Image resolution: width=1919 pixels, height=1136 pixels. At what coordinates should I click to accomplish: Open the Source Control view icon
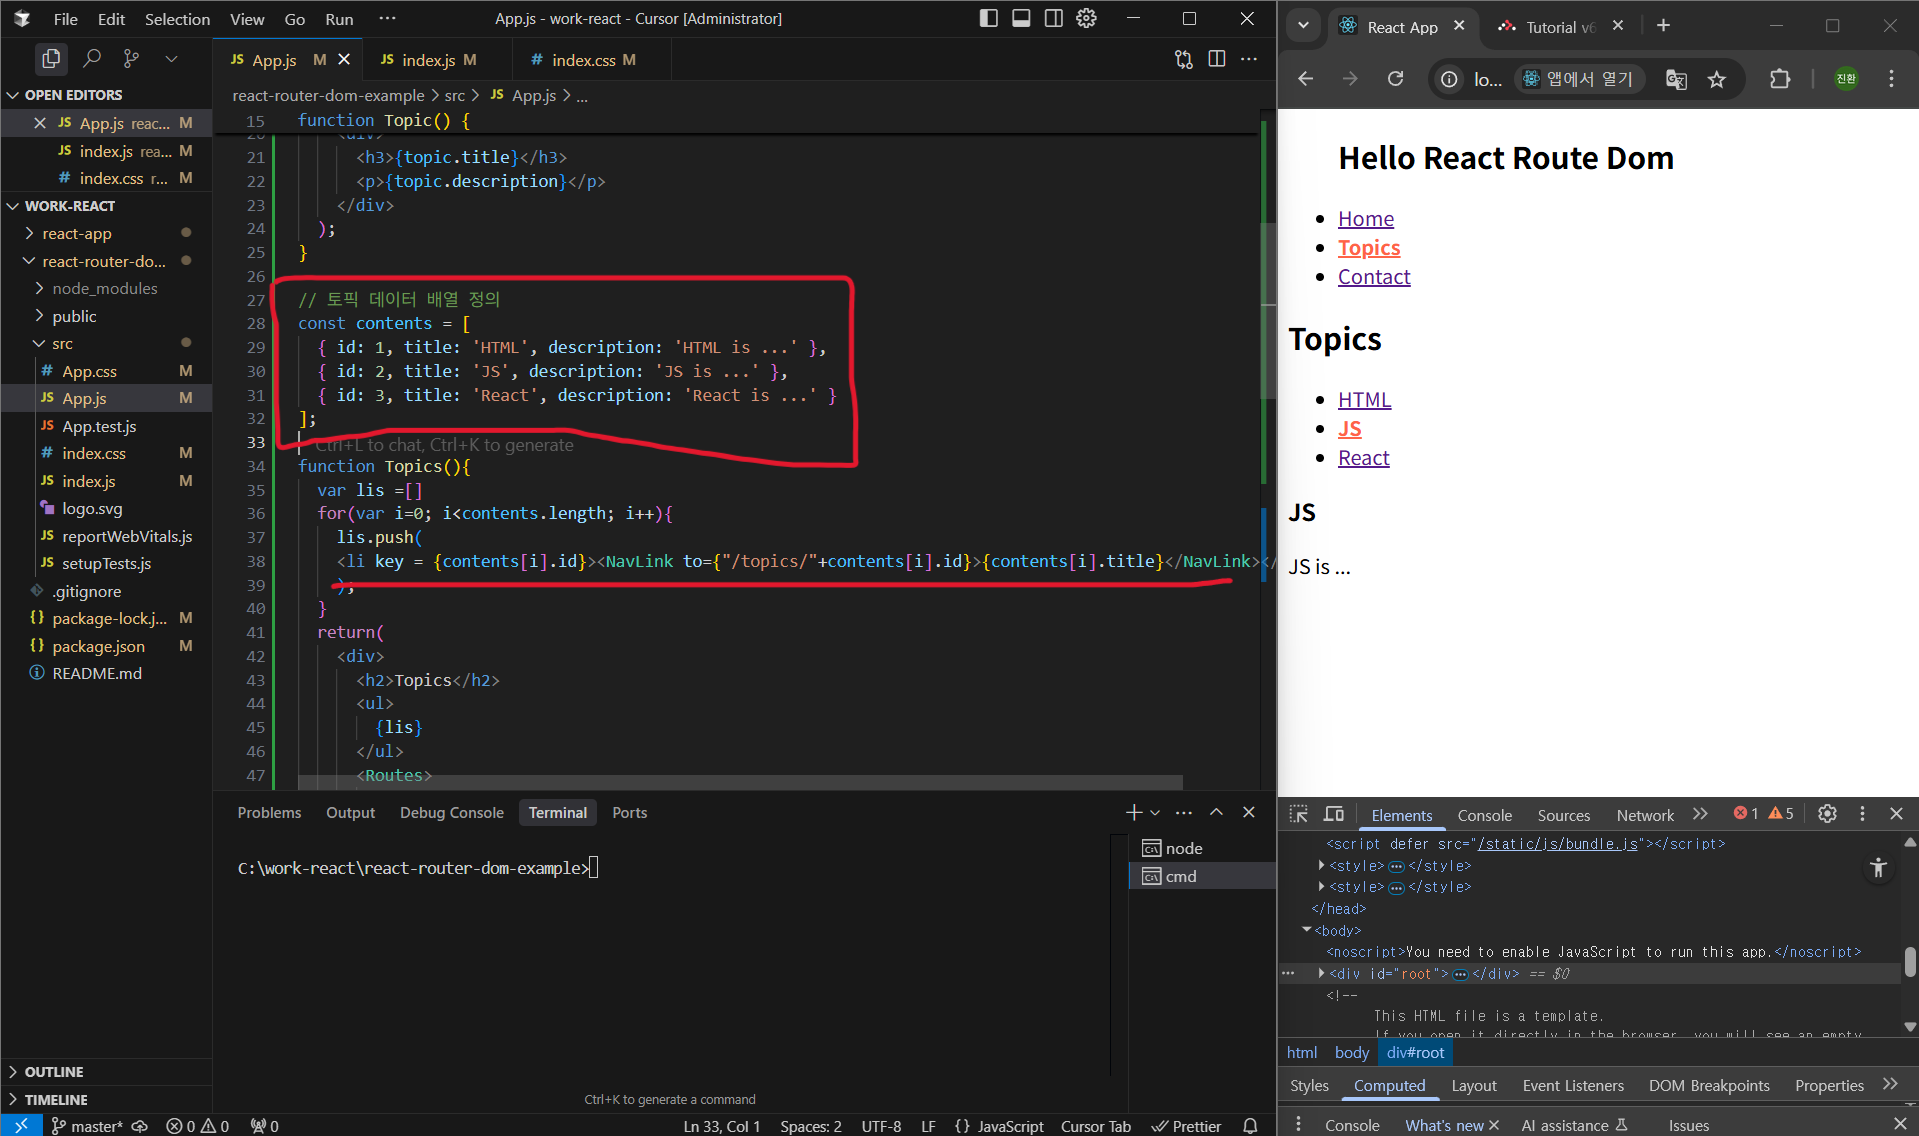coord(131,59)
